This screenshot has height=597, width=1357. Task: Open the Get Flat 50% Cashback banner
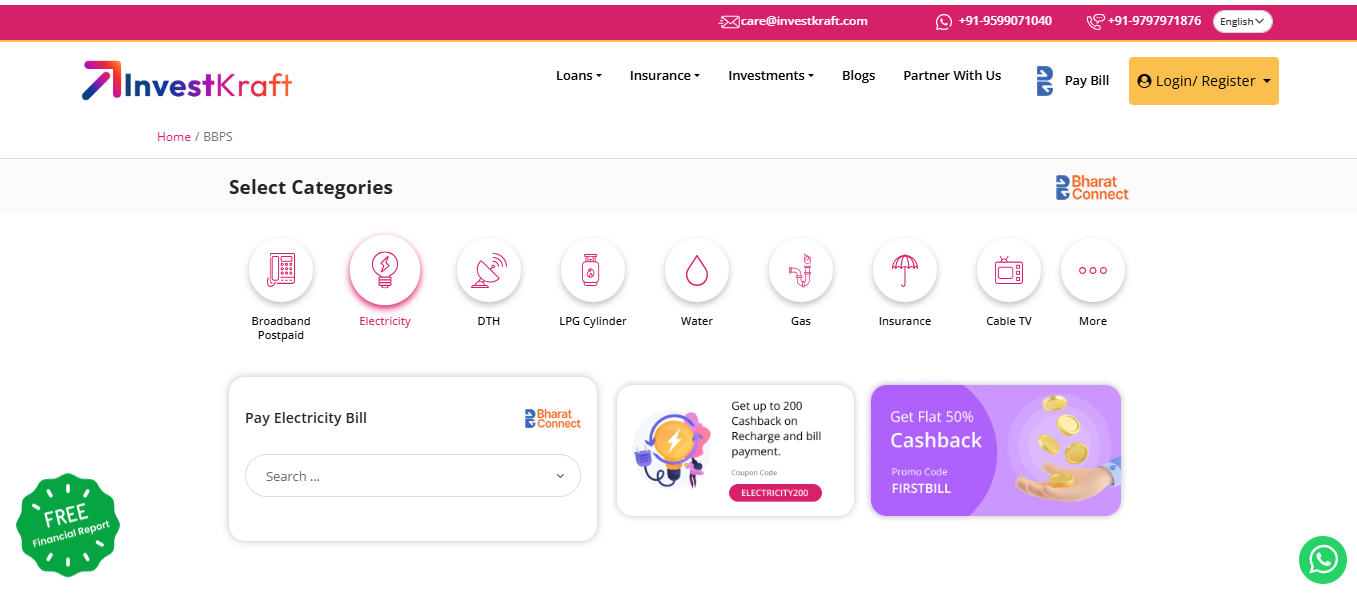[996, 451]
